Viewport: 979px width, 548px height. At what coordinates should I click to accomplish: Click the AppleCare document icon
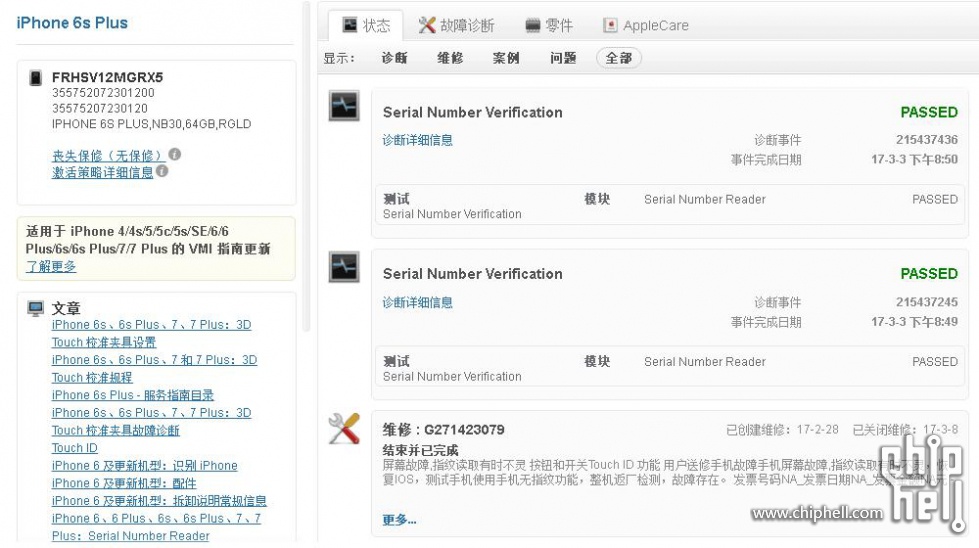tap(610, 25)
